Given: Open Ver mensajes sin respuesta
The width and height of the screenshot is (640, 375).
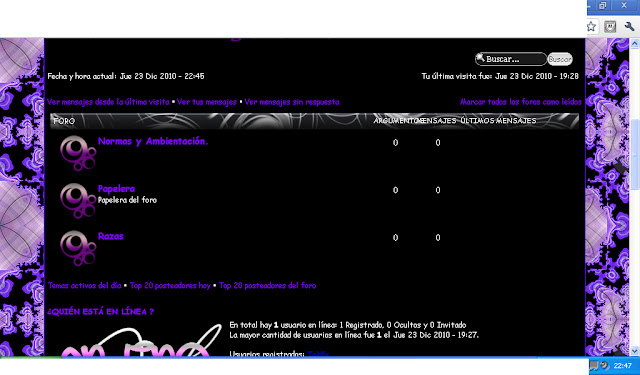Looking at the screenshot, I should 292,102.
